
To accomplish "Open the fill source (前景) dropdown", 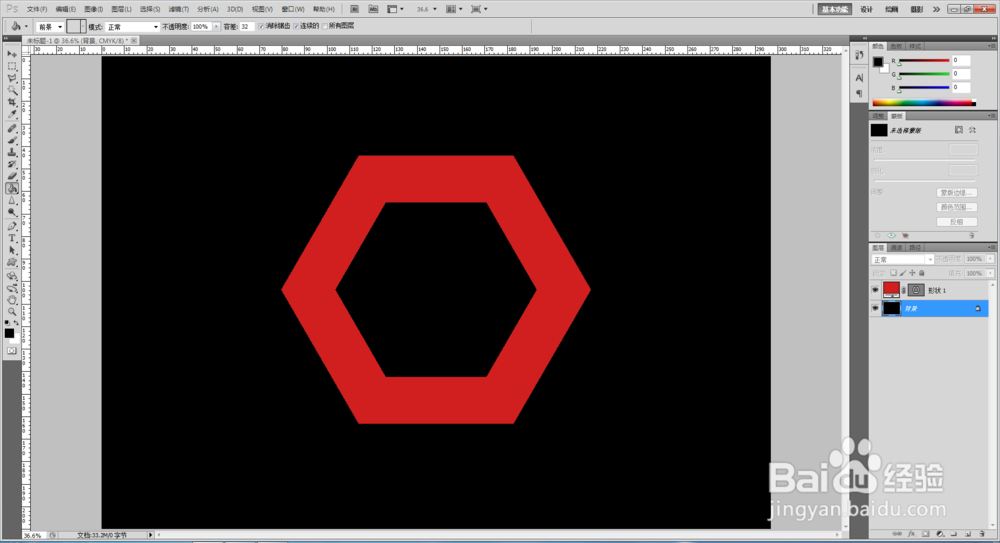I will pyautogui.click(x=50, y=27).
